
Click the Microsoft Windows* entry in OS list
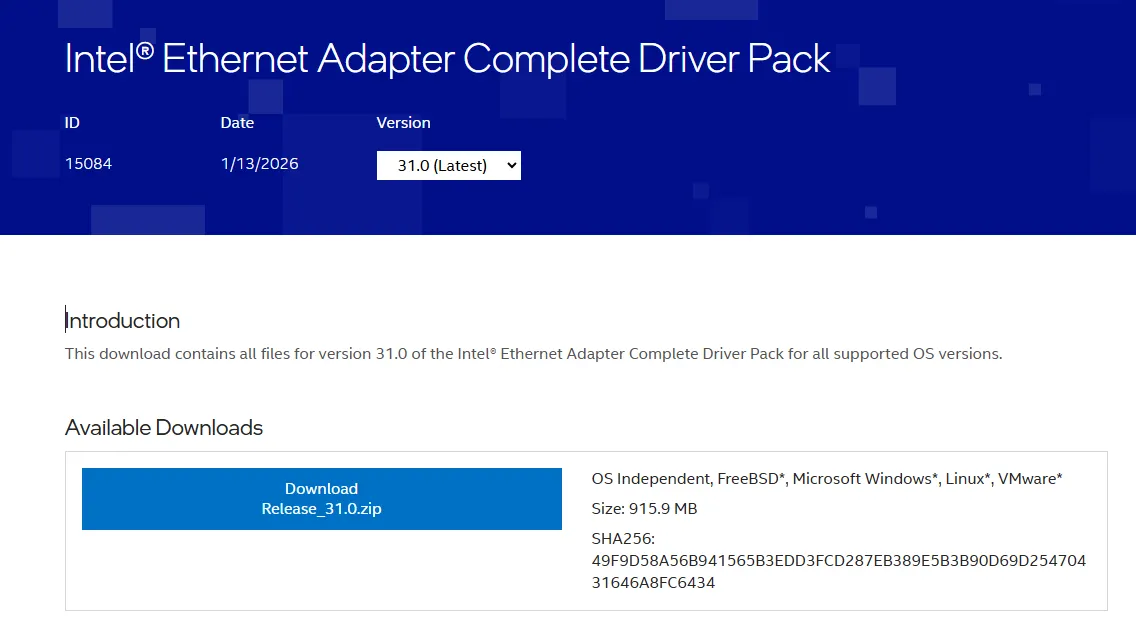(x=866, y=479)
